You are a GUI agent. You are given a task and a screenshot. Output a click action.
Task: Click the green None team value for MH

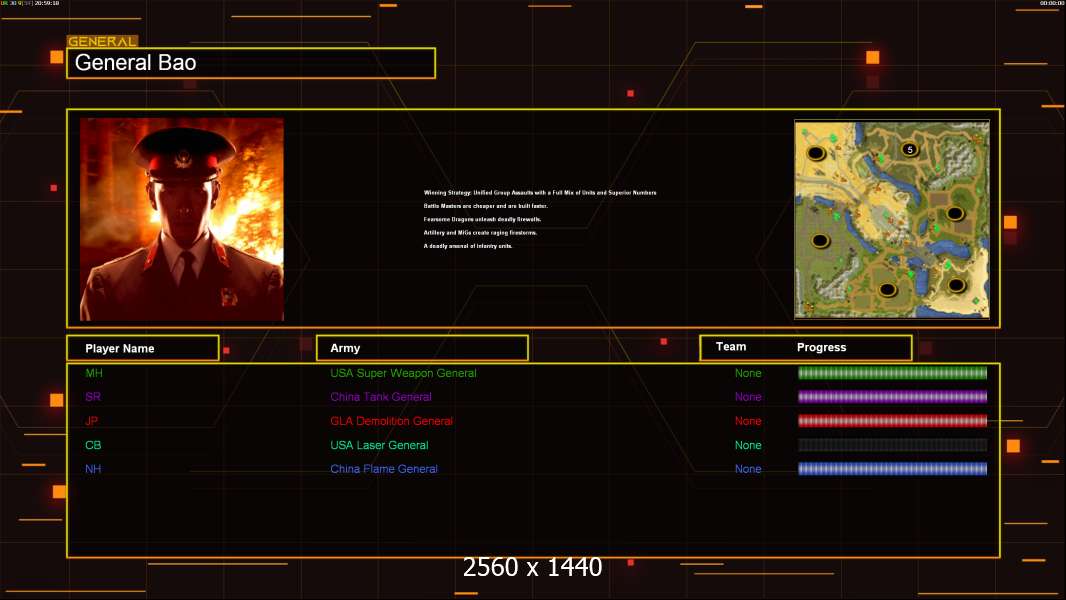(748, 373)
